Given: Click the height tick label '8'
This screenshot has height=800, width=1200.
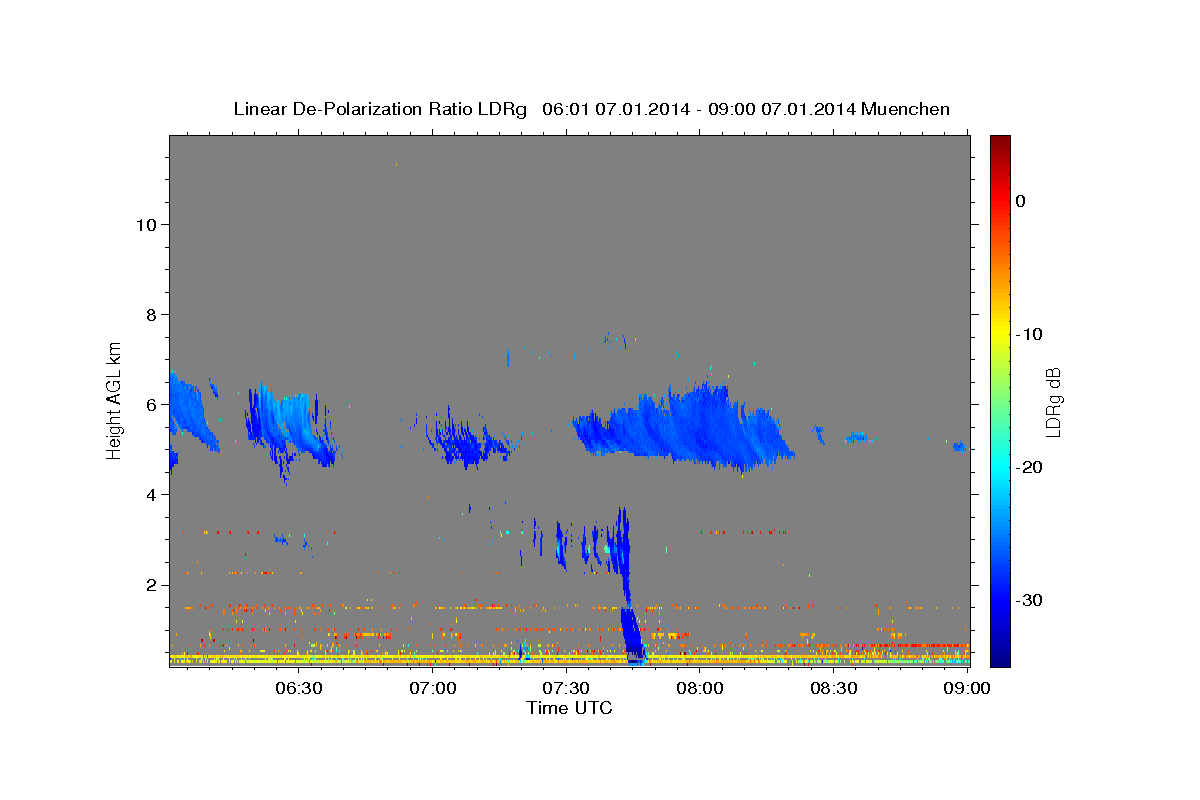Looking at the screenshot, I should [x=149, y=314].
